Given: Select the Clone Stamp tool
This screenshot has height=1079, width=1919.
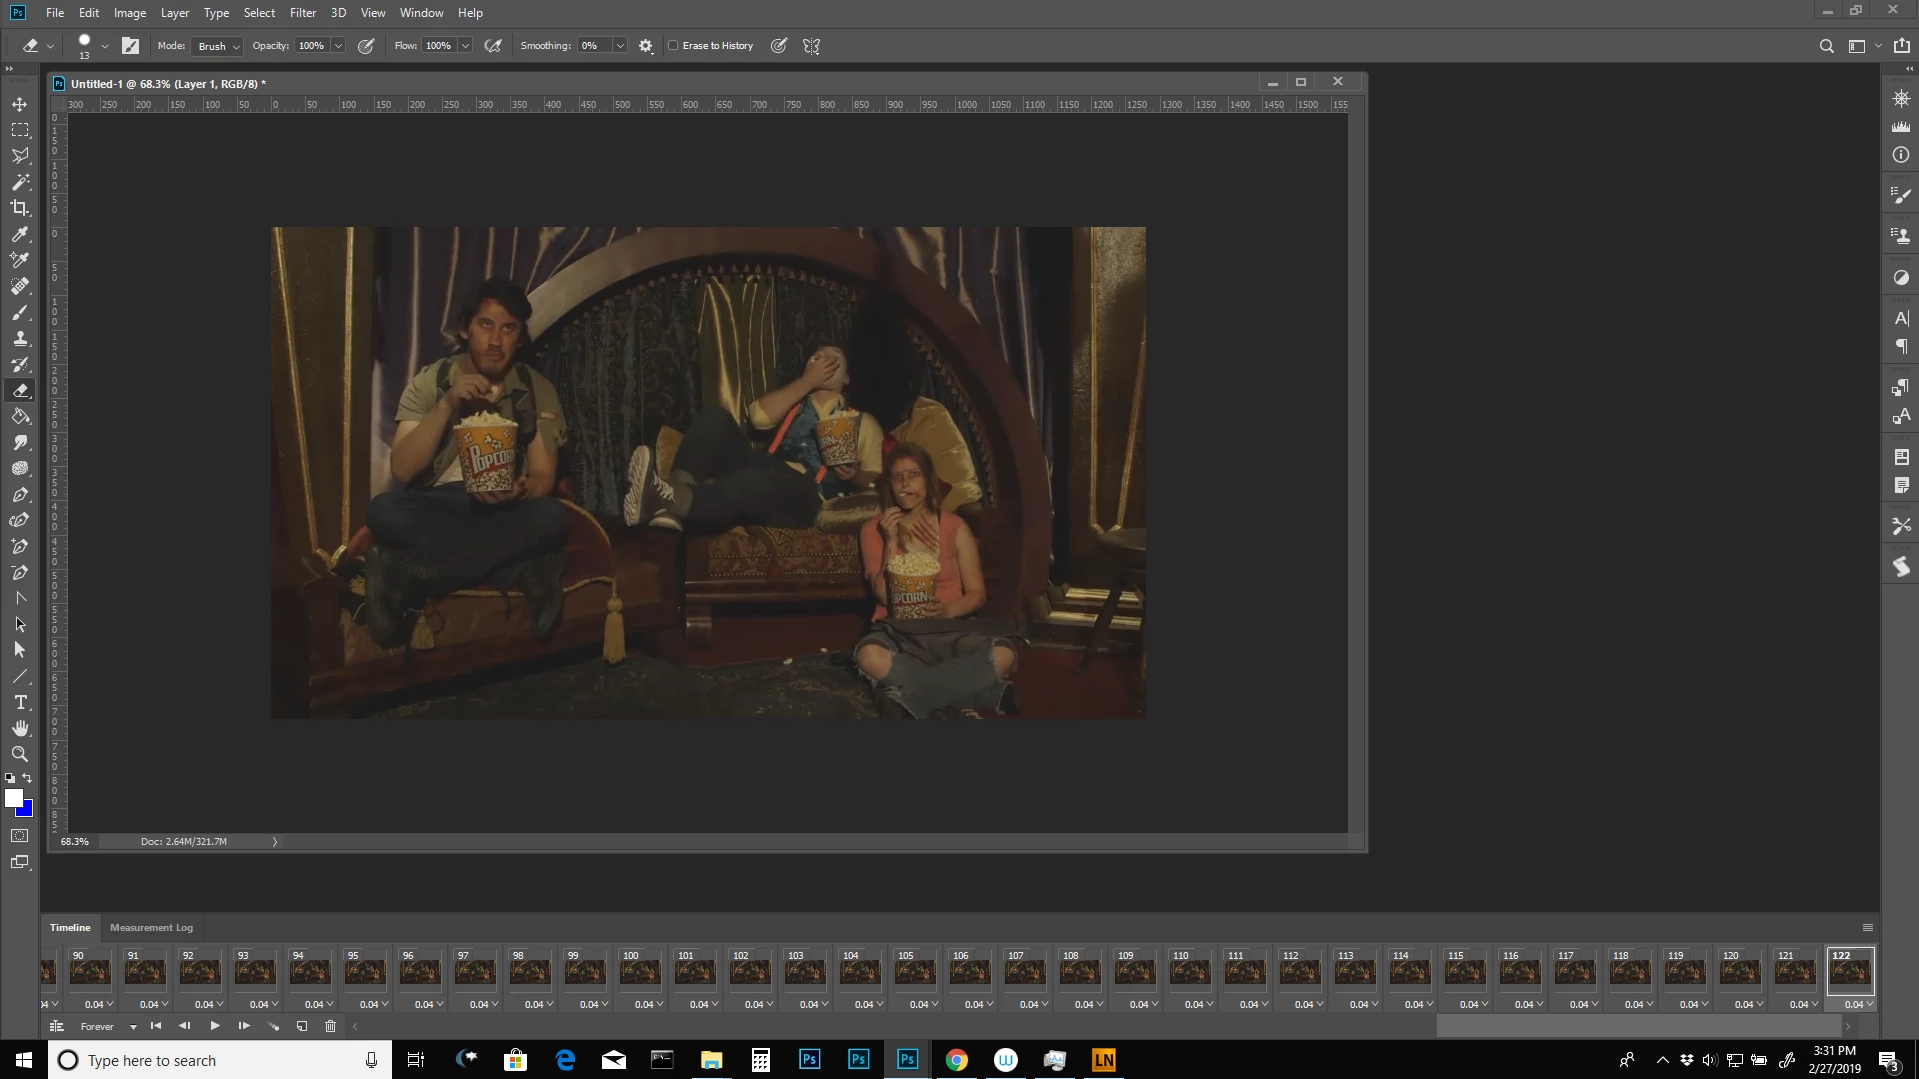Looking at the screenshot, I should point(20,338).
